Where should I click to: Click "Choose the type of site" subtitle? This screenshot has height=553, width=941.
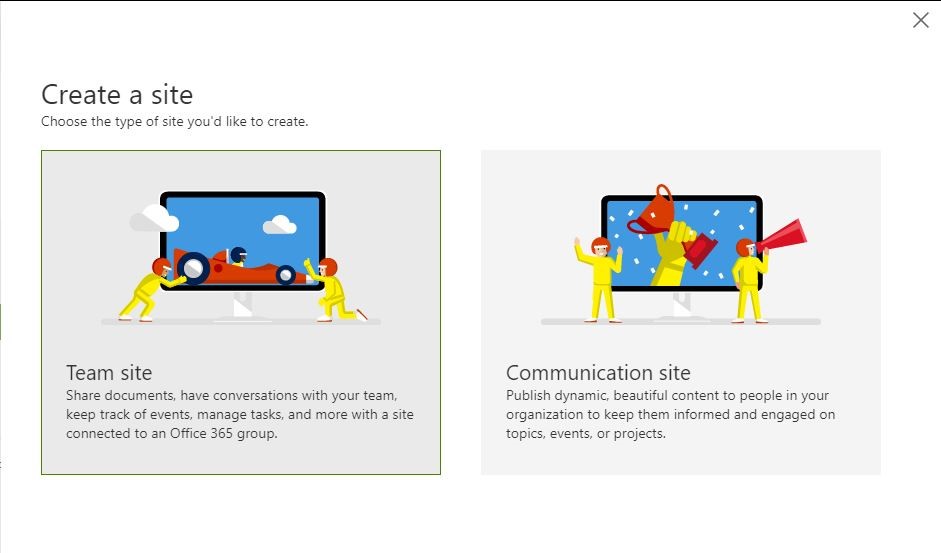(174, 122)
